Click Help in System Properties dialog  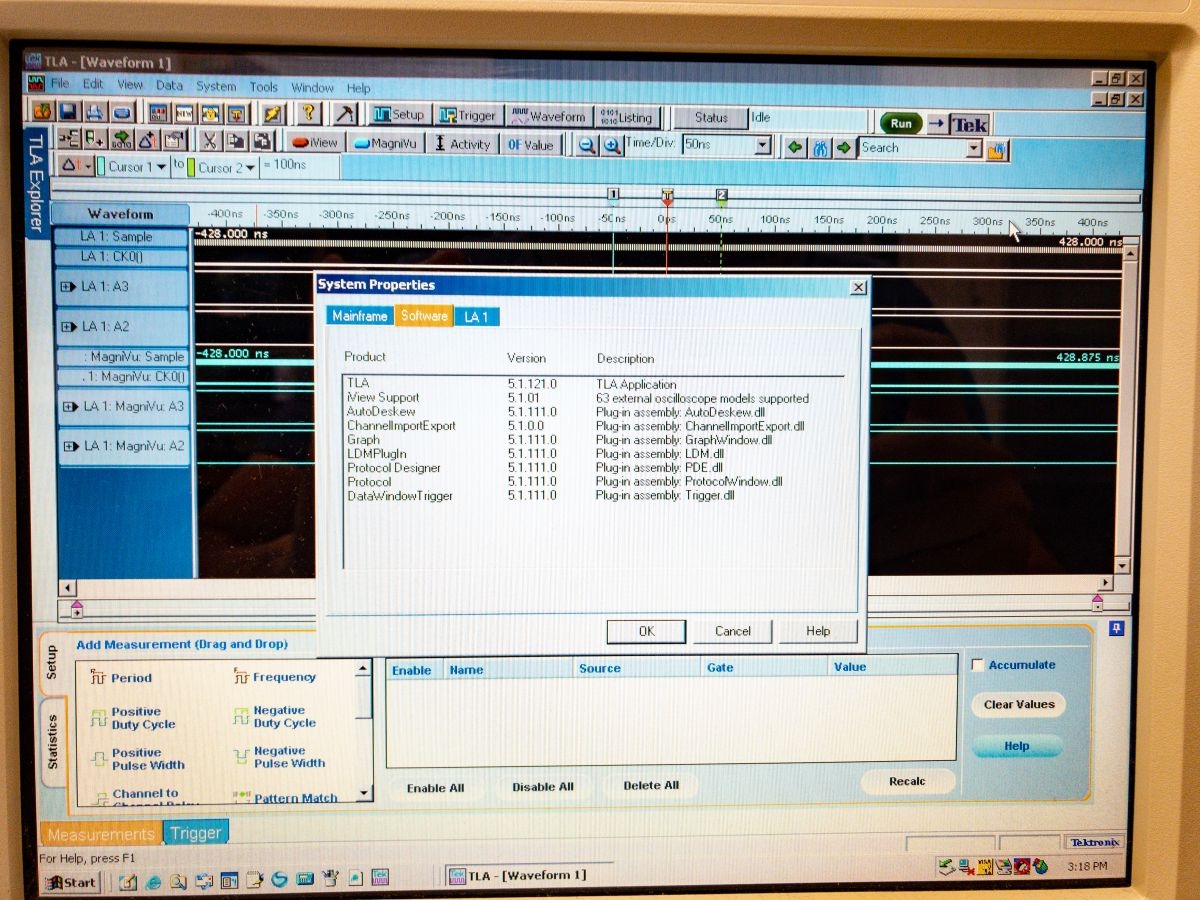(x=818, y=631)
